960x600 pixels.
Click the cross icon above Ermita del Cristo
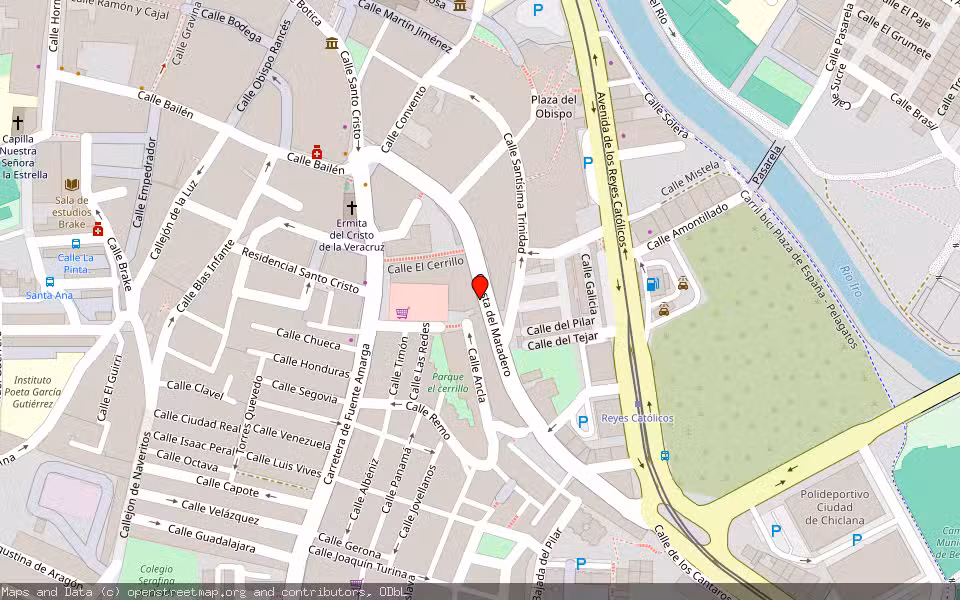(x=351, y=207)
